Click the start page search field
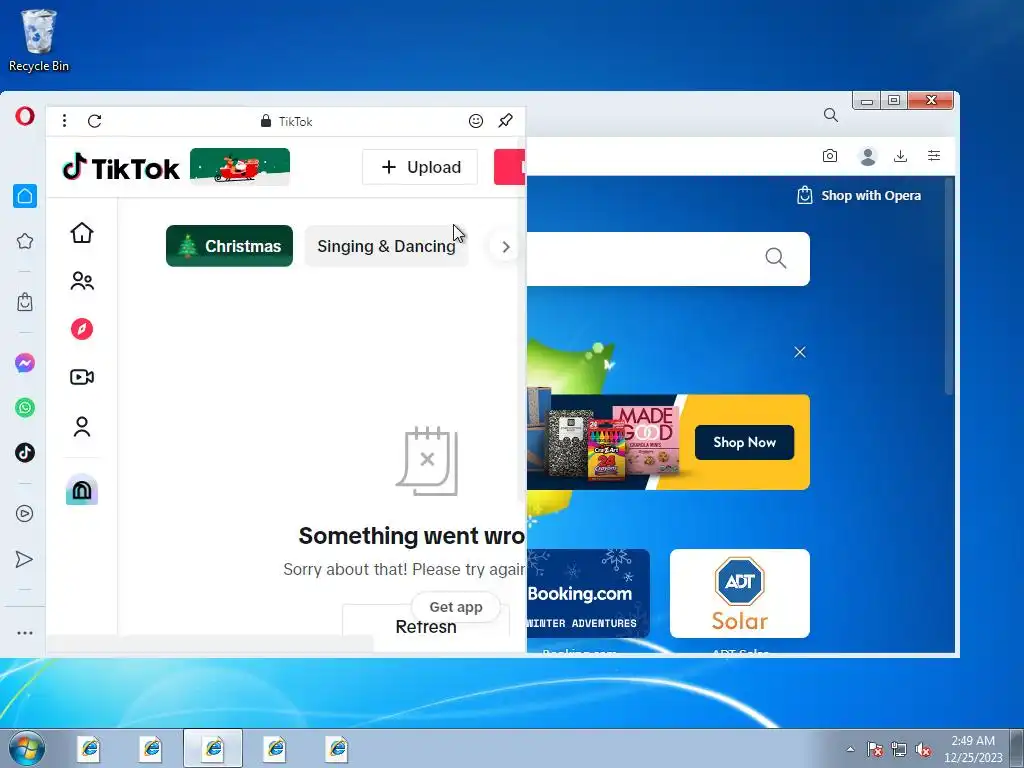1024x768 pixels. click(668, 259)
